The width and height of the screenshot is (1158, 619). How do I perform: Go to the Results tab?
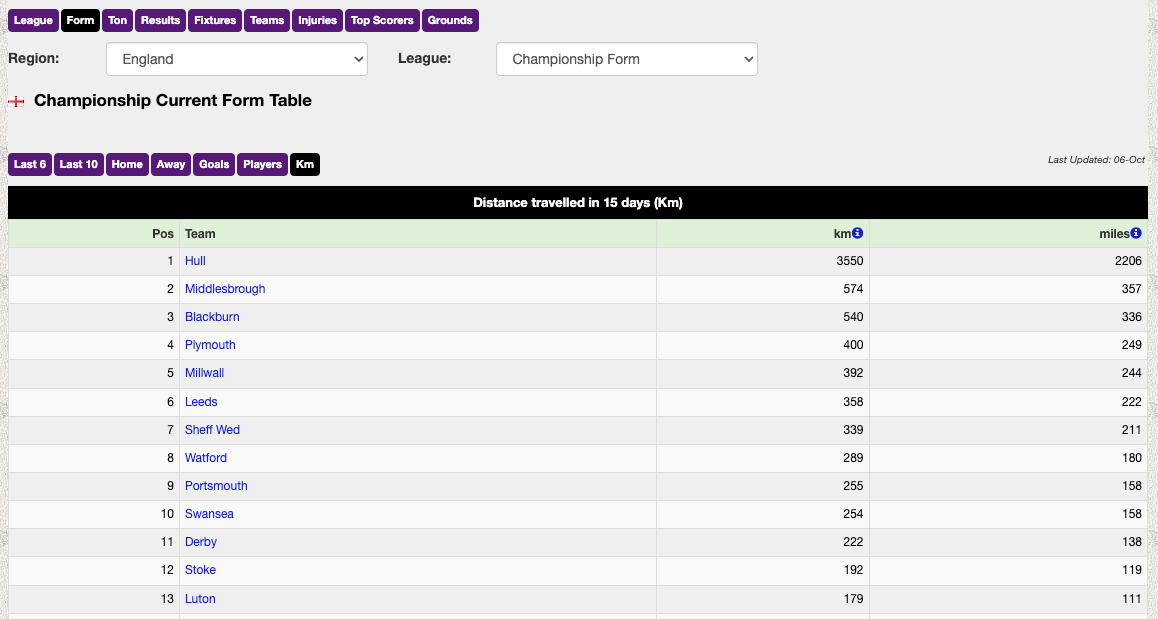[160, 21]
